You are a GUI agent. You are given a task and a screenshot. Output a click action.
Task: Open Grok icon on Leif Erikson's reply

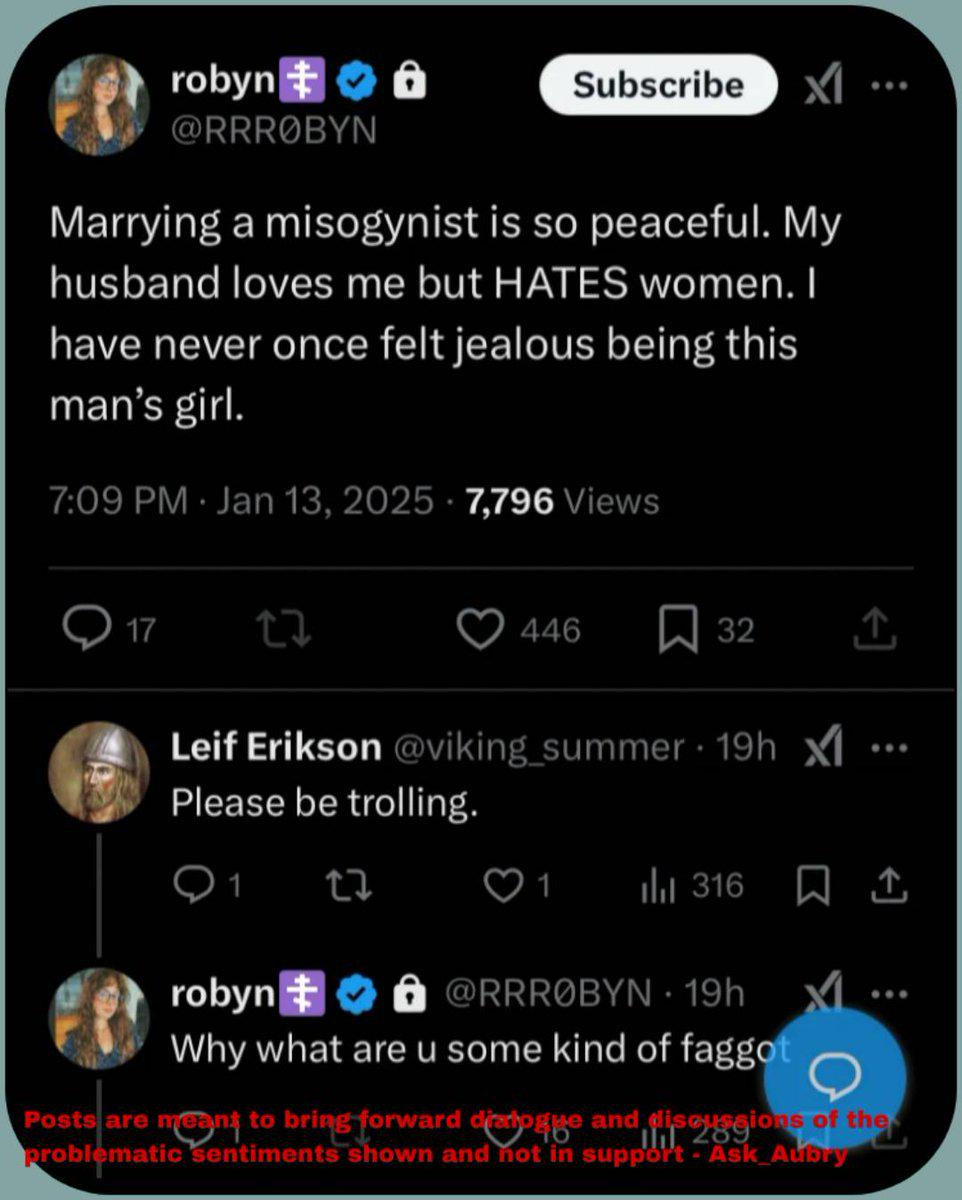(x=823, y=748)
